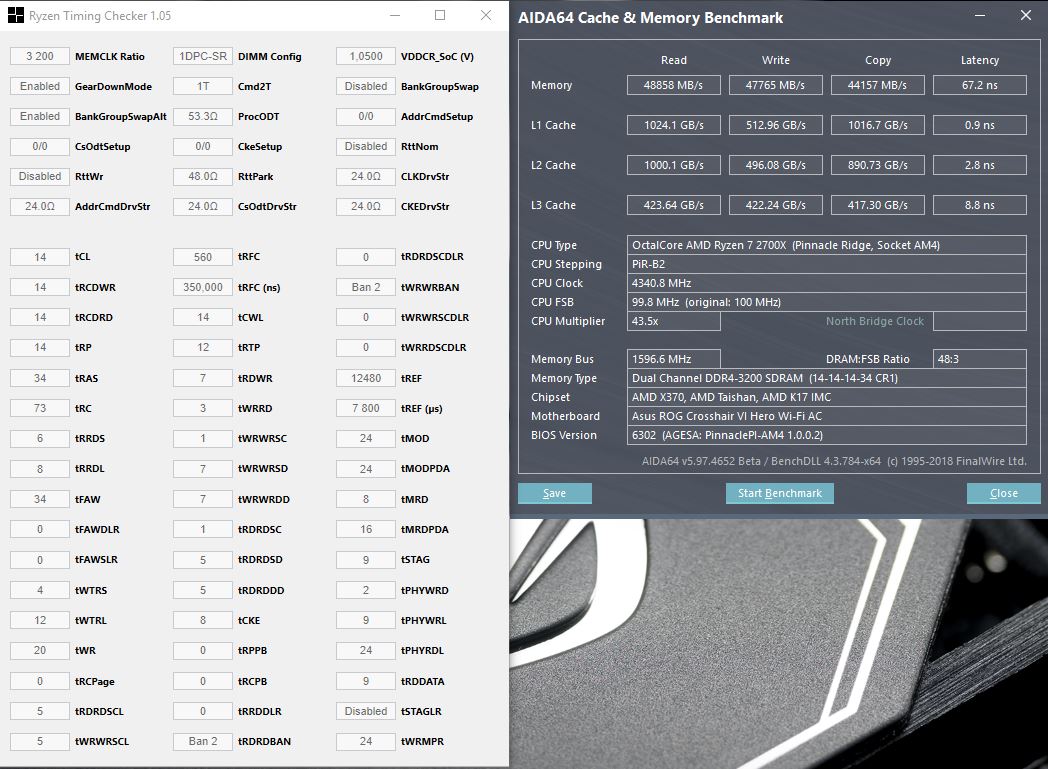Click the L2 Cache Write 496.08 GB/s box
The image size is (1048, 769).
click(x=775, y=165)
